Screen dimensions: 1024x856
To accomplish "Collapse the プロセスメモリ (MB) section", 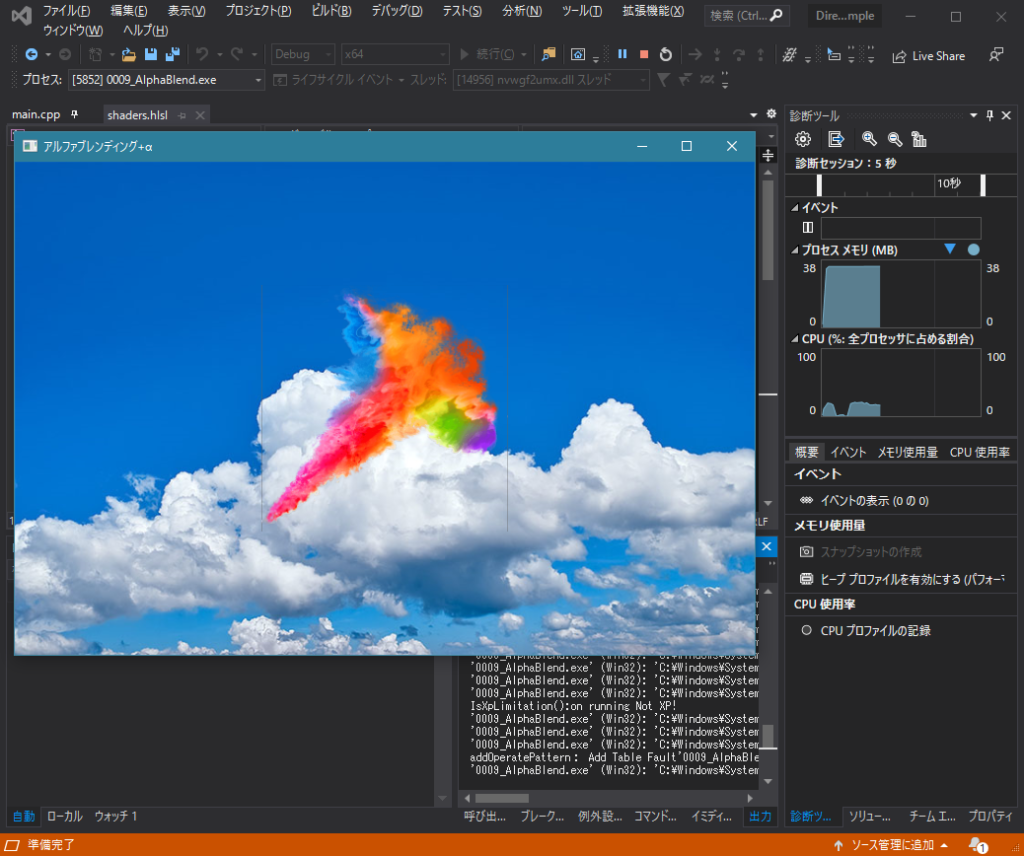I will pos(793,250).
